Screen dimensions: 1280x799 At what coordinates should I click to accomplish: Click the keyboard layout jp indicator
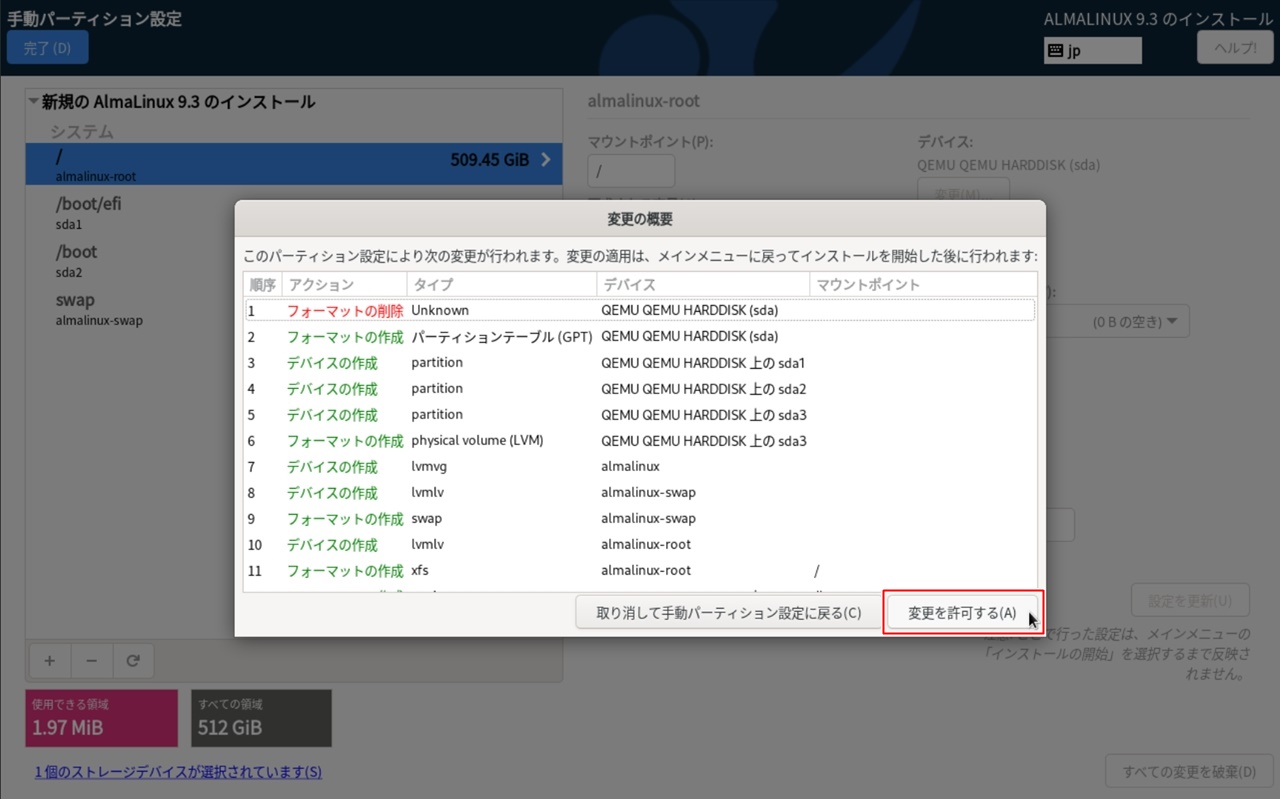coord(1092,51)
